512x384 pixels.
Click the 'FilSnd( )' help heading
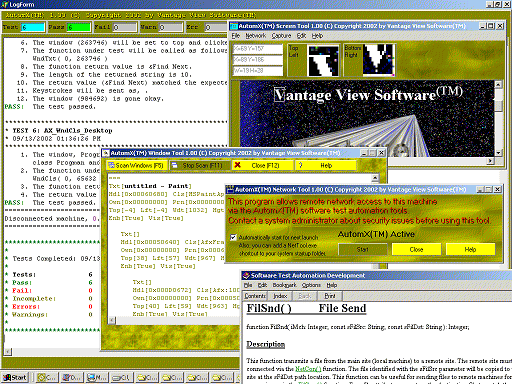click(269, 308)
